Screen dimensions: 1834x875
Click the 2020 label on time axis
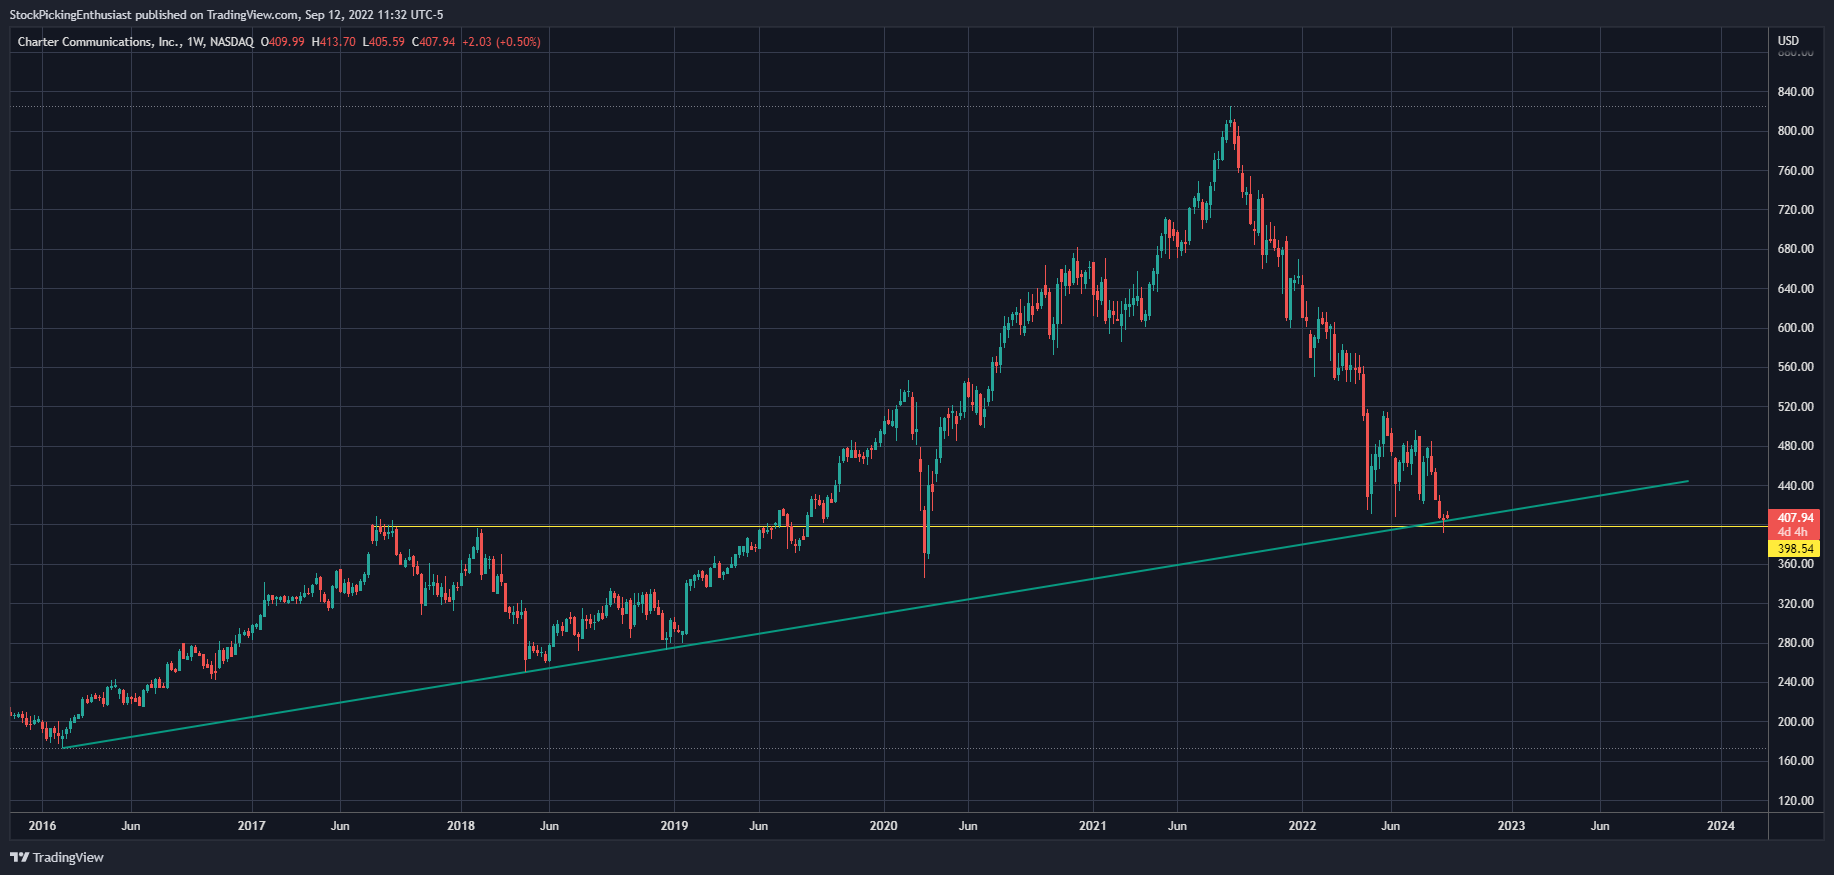pyautogui.click(x=884, y=826)
